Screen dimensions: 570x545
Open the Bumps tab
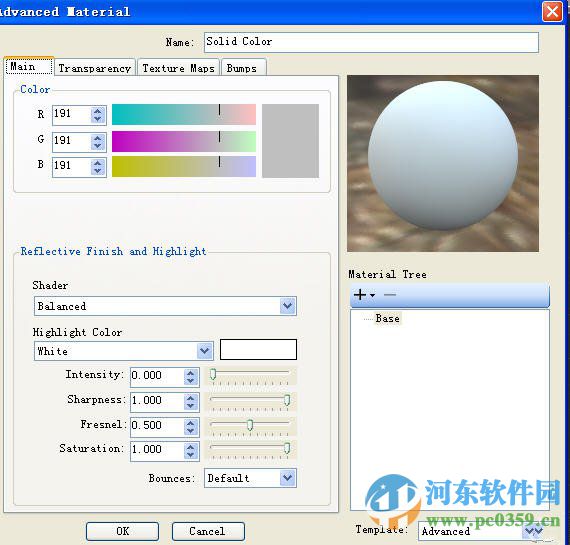(x=243, y=68)
